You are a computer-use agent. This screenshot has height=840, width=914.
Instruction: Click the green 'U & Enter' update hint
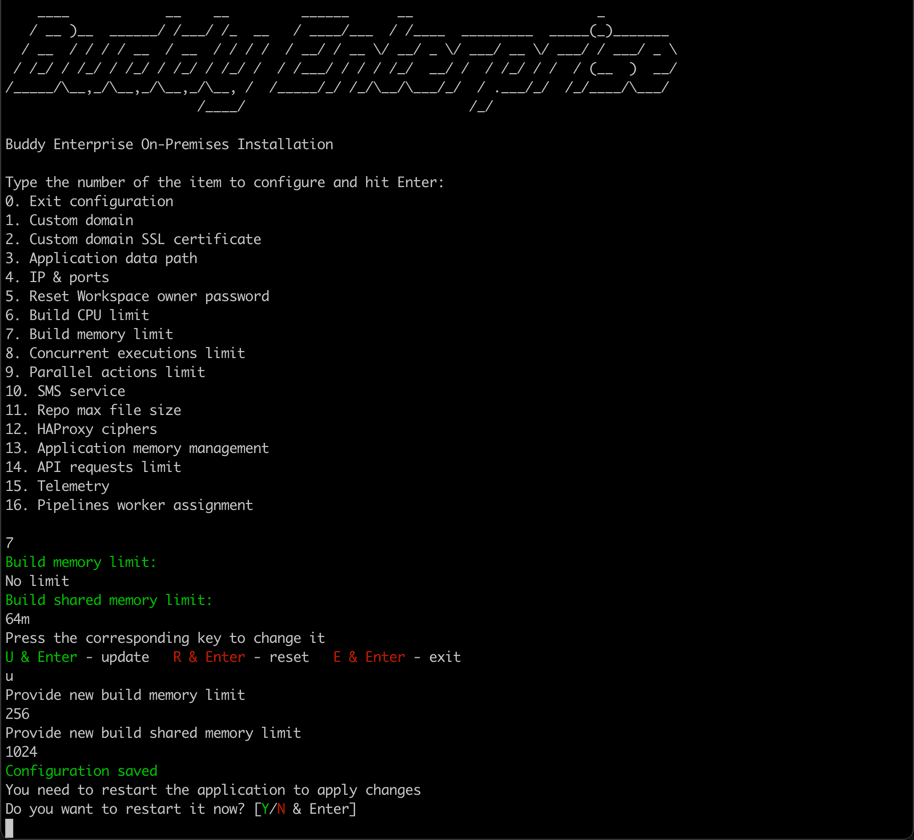pos(41,657)
